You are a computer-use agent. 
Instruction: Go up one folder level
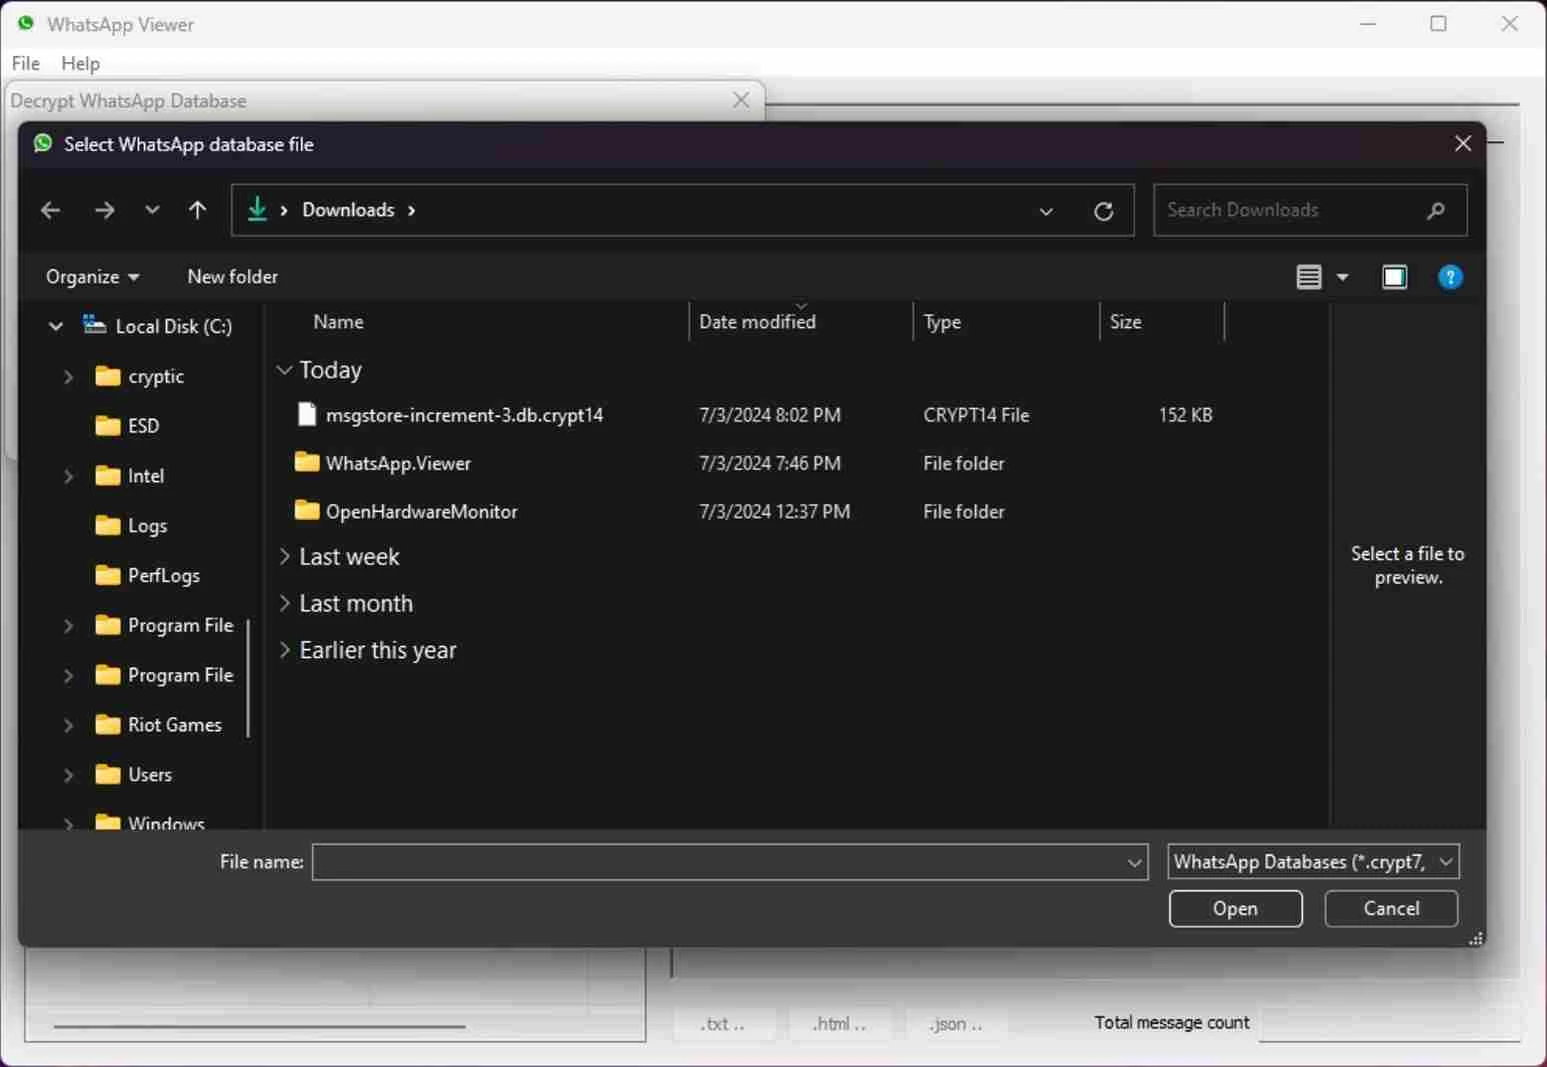click(x=197, y=210)
